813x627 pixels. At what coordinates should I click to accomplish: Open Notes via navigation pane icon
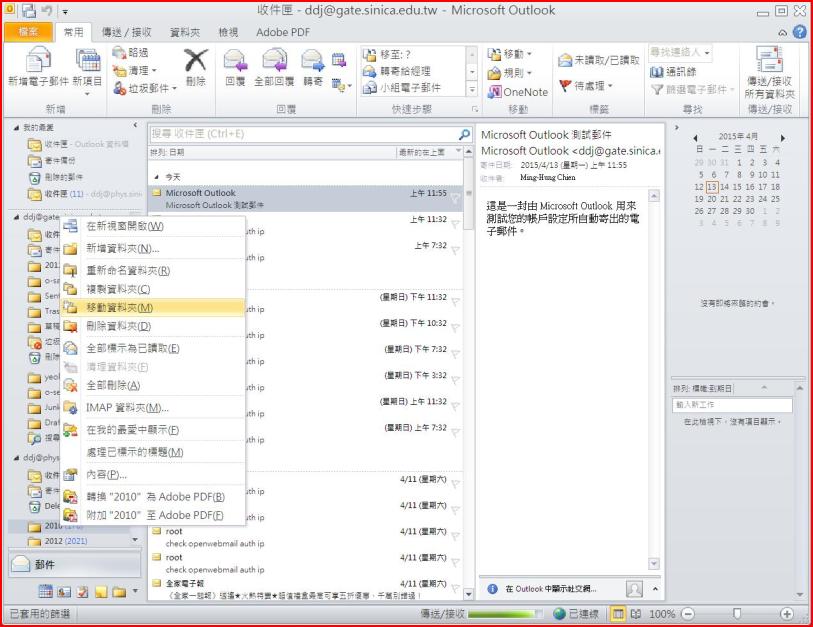coord(101,591)
